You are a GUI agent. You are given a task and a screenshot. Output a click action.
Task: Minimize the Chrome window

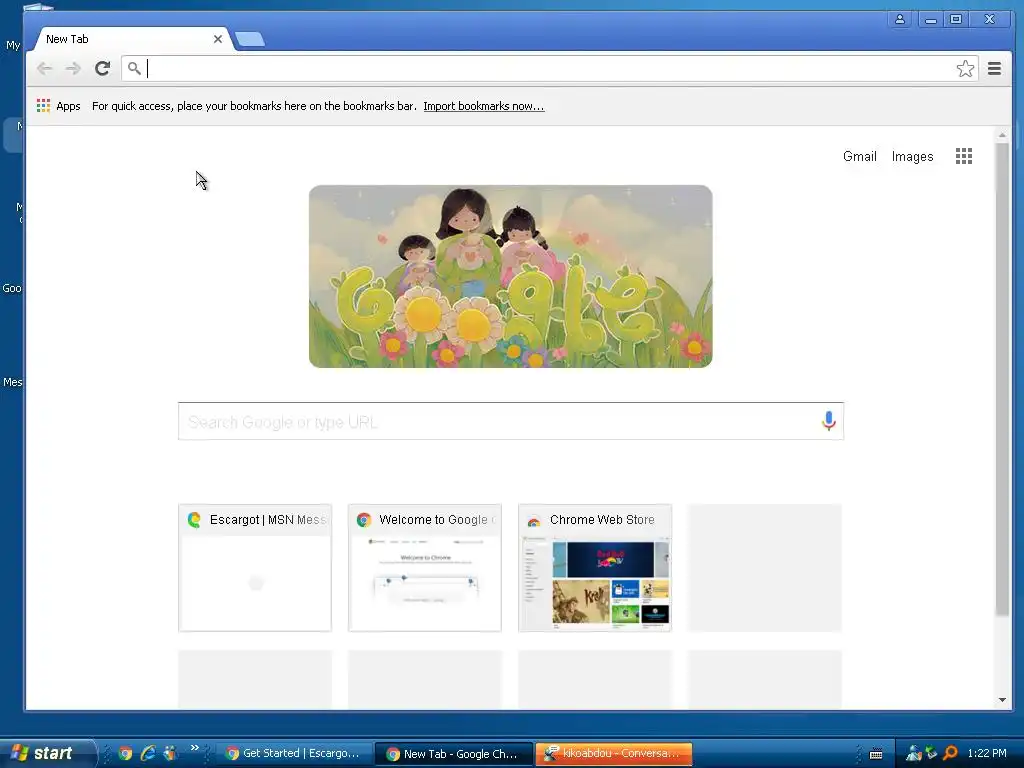click(x=931, y=20)
